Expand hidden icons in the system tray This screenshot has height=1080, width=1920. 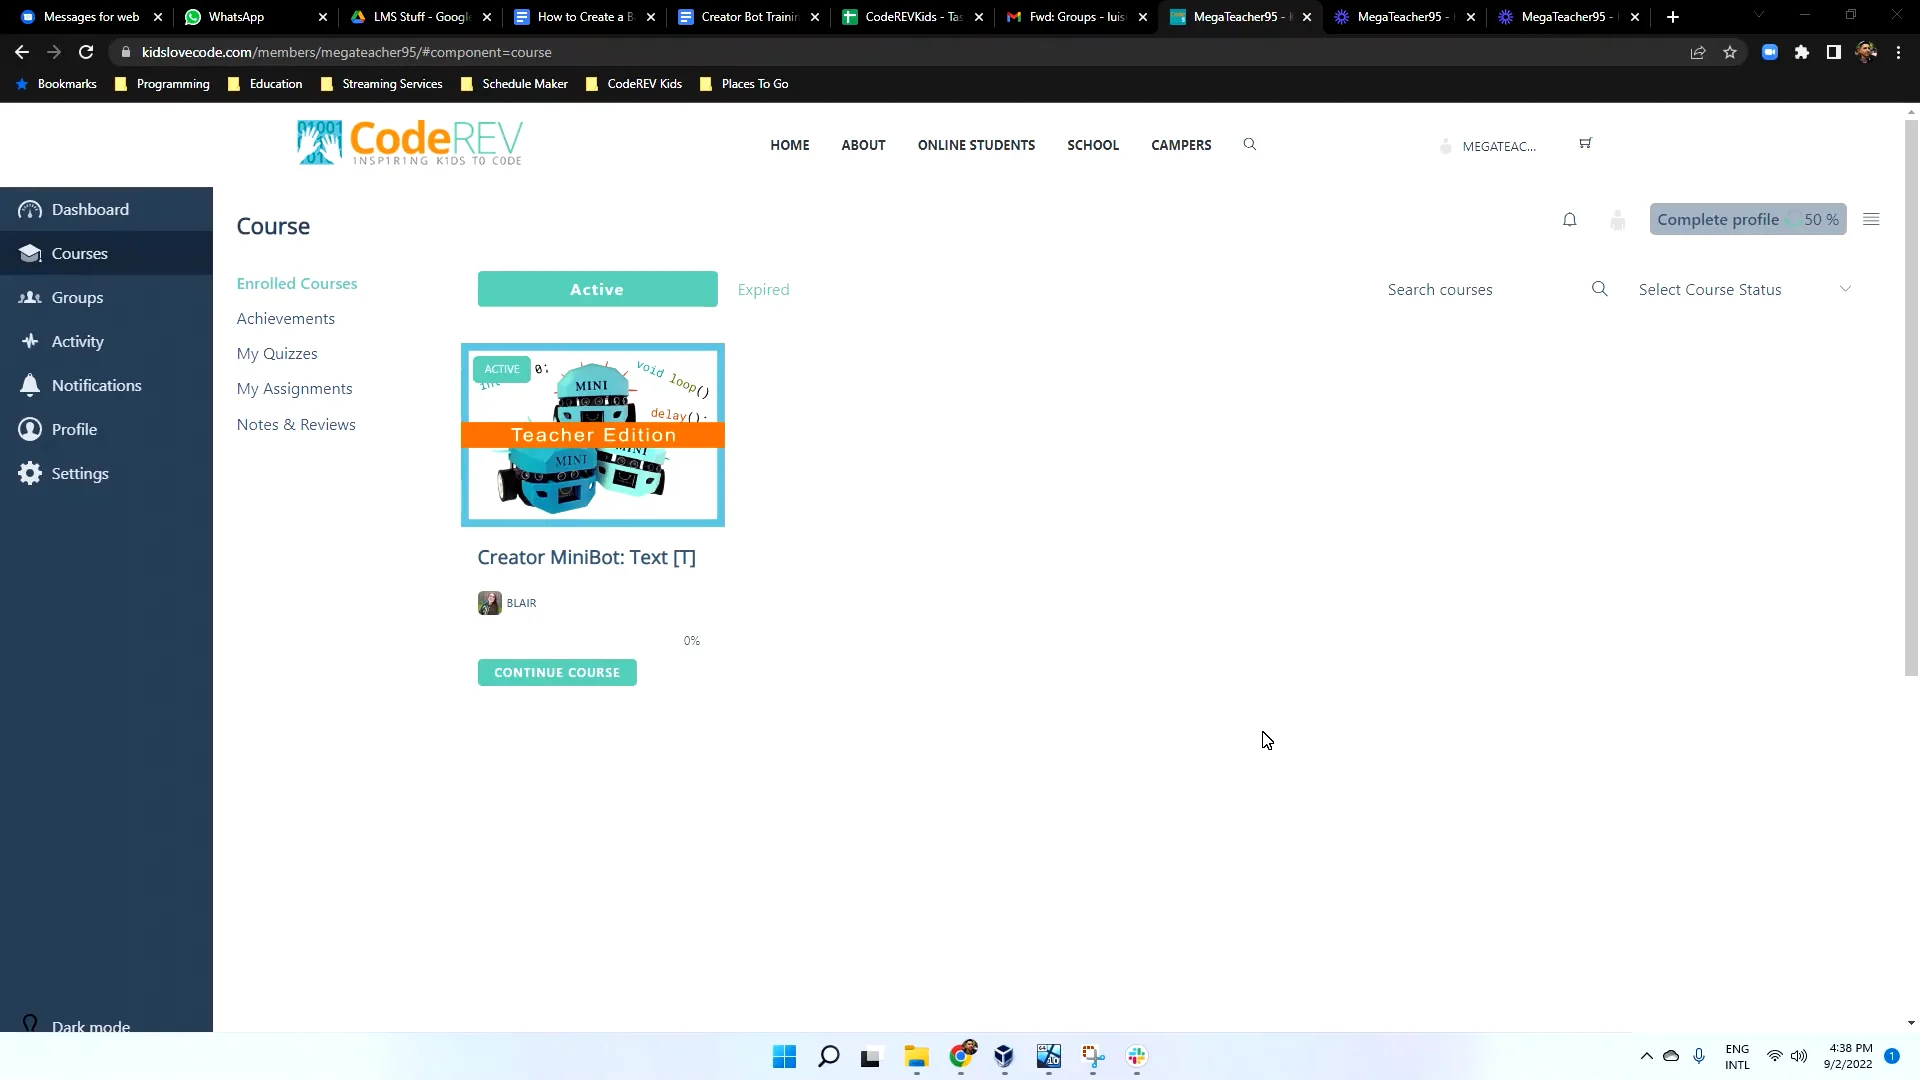click(x=1647, y=1056)
